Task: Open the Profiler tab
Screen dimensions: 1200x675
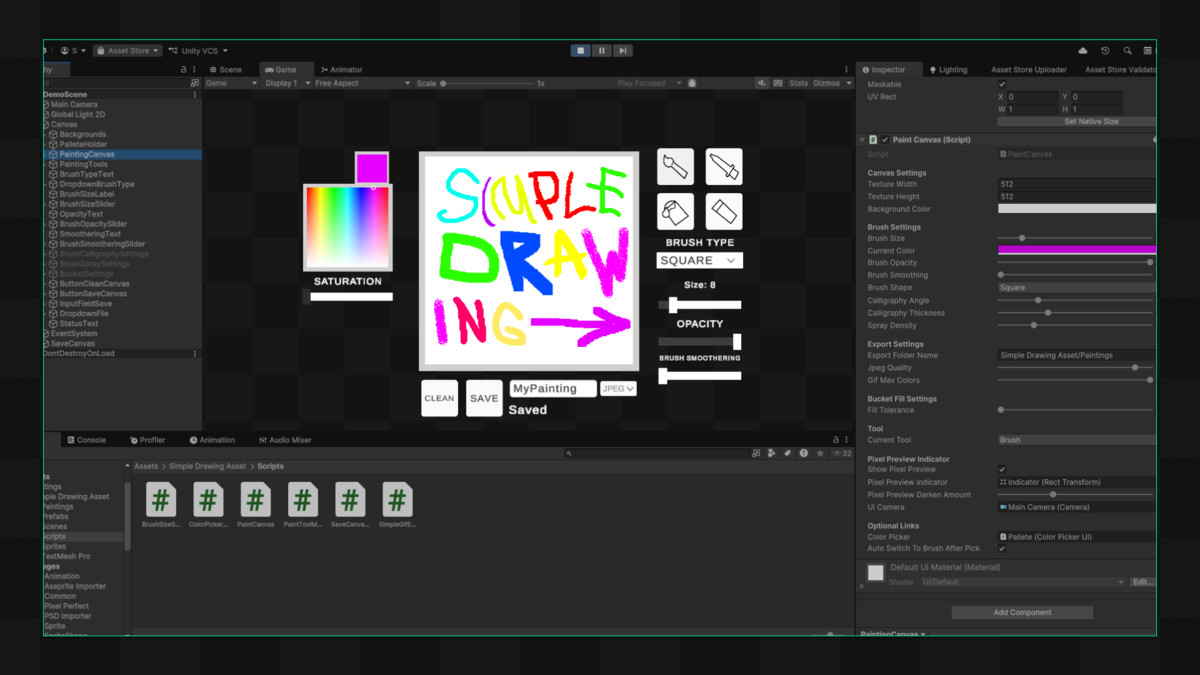Action: (148, 440)
